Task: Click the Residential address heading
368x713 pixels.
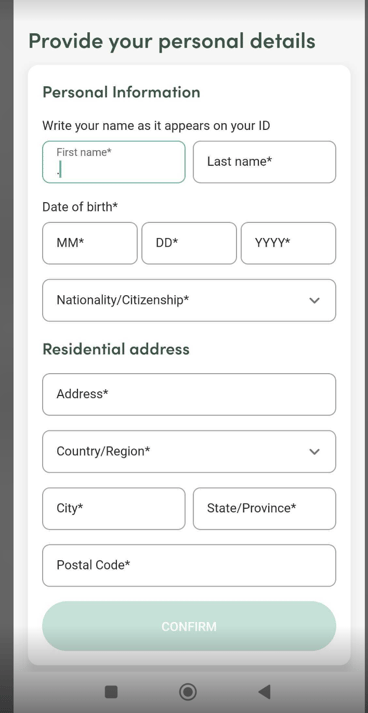Action: [116, 349]
